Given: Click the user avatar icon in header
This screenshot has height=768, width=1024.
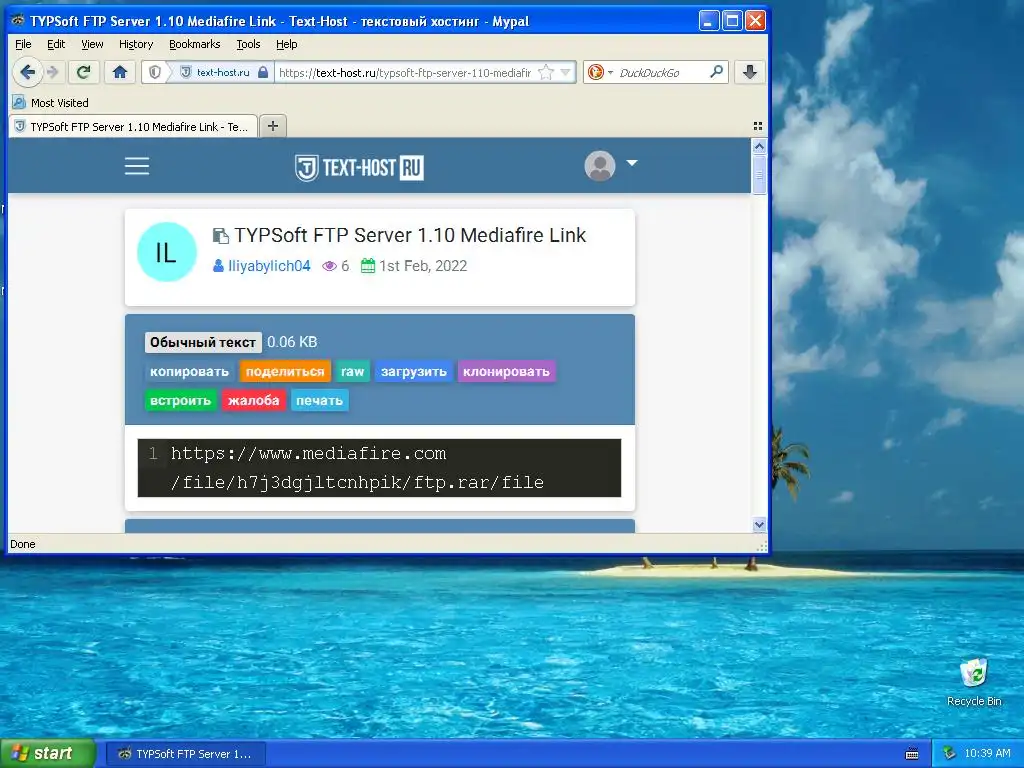Looking at the screenshot, I should click(600, 166).
